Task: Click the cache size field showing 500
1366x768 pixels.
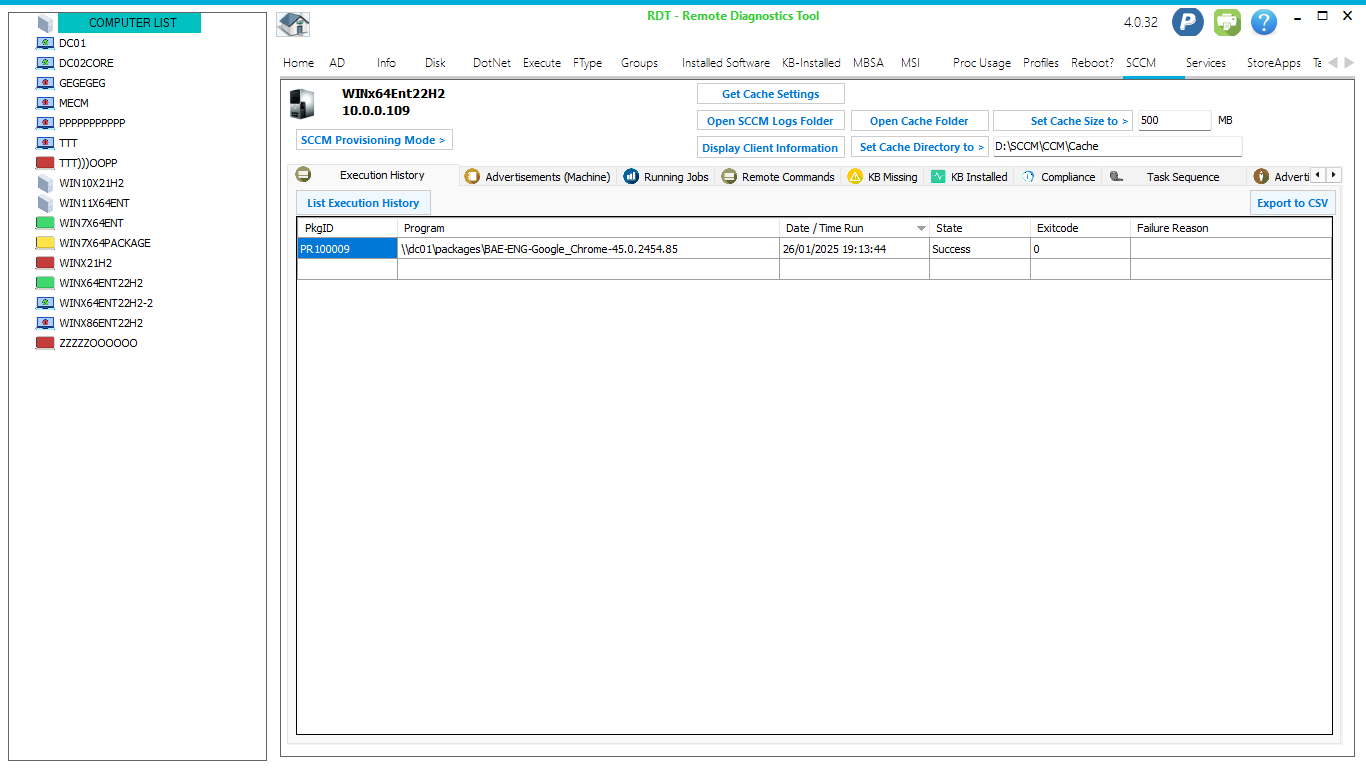Action: tap(1174, 120)
